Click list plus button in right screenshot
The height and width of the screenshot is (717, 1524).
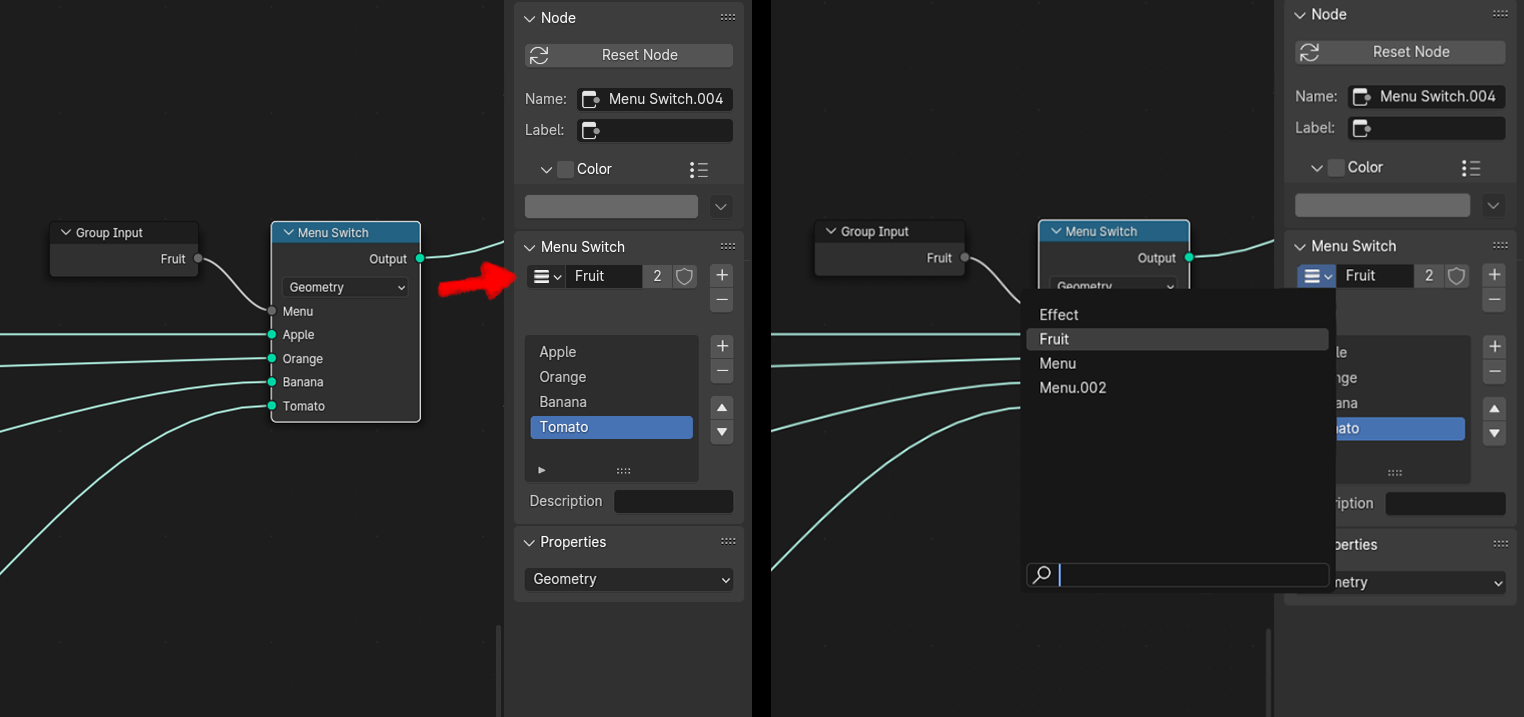(x=1495, y=346)
